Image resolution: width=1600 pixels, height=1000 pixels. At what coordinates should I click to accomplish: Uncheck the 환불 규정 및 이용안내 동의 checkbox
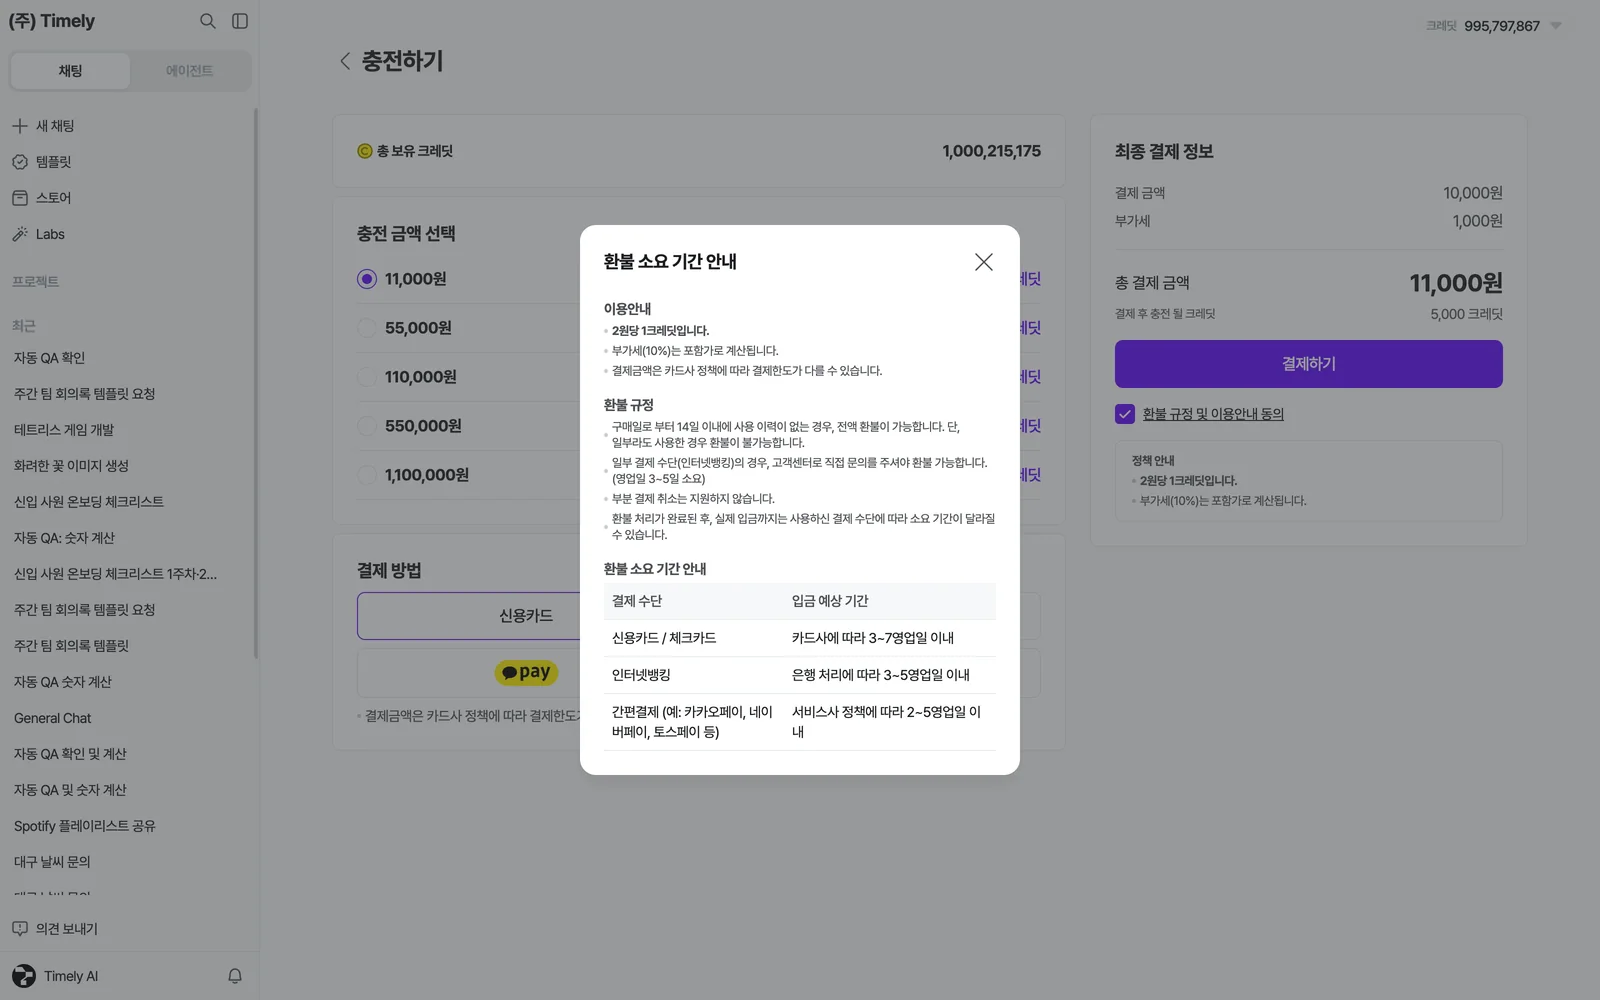click(1125, 414)
